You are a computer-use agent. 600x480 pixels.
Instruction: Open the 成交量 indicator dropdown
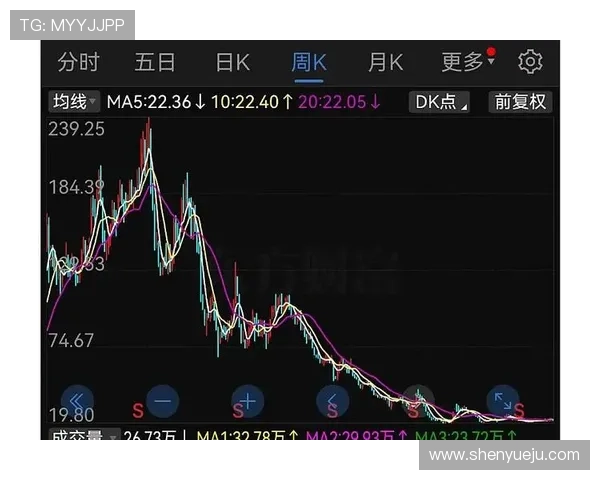point(84,436)
